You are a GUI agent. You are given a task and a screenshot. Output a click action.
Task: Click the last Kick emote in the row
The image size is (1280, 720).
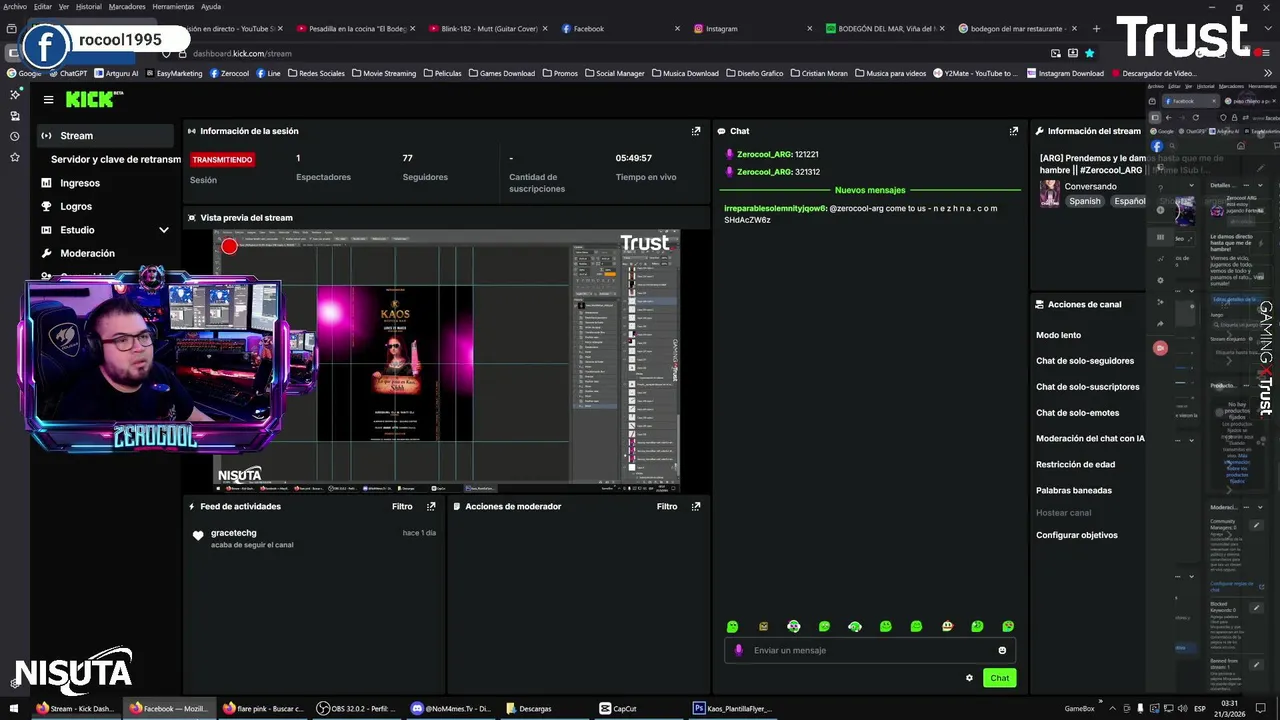pyautogui.click(x=1008, y=626)
